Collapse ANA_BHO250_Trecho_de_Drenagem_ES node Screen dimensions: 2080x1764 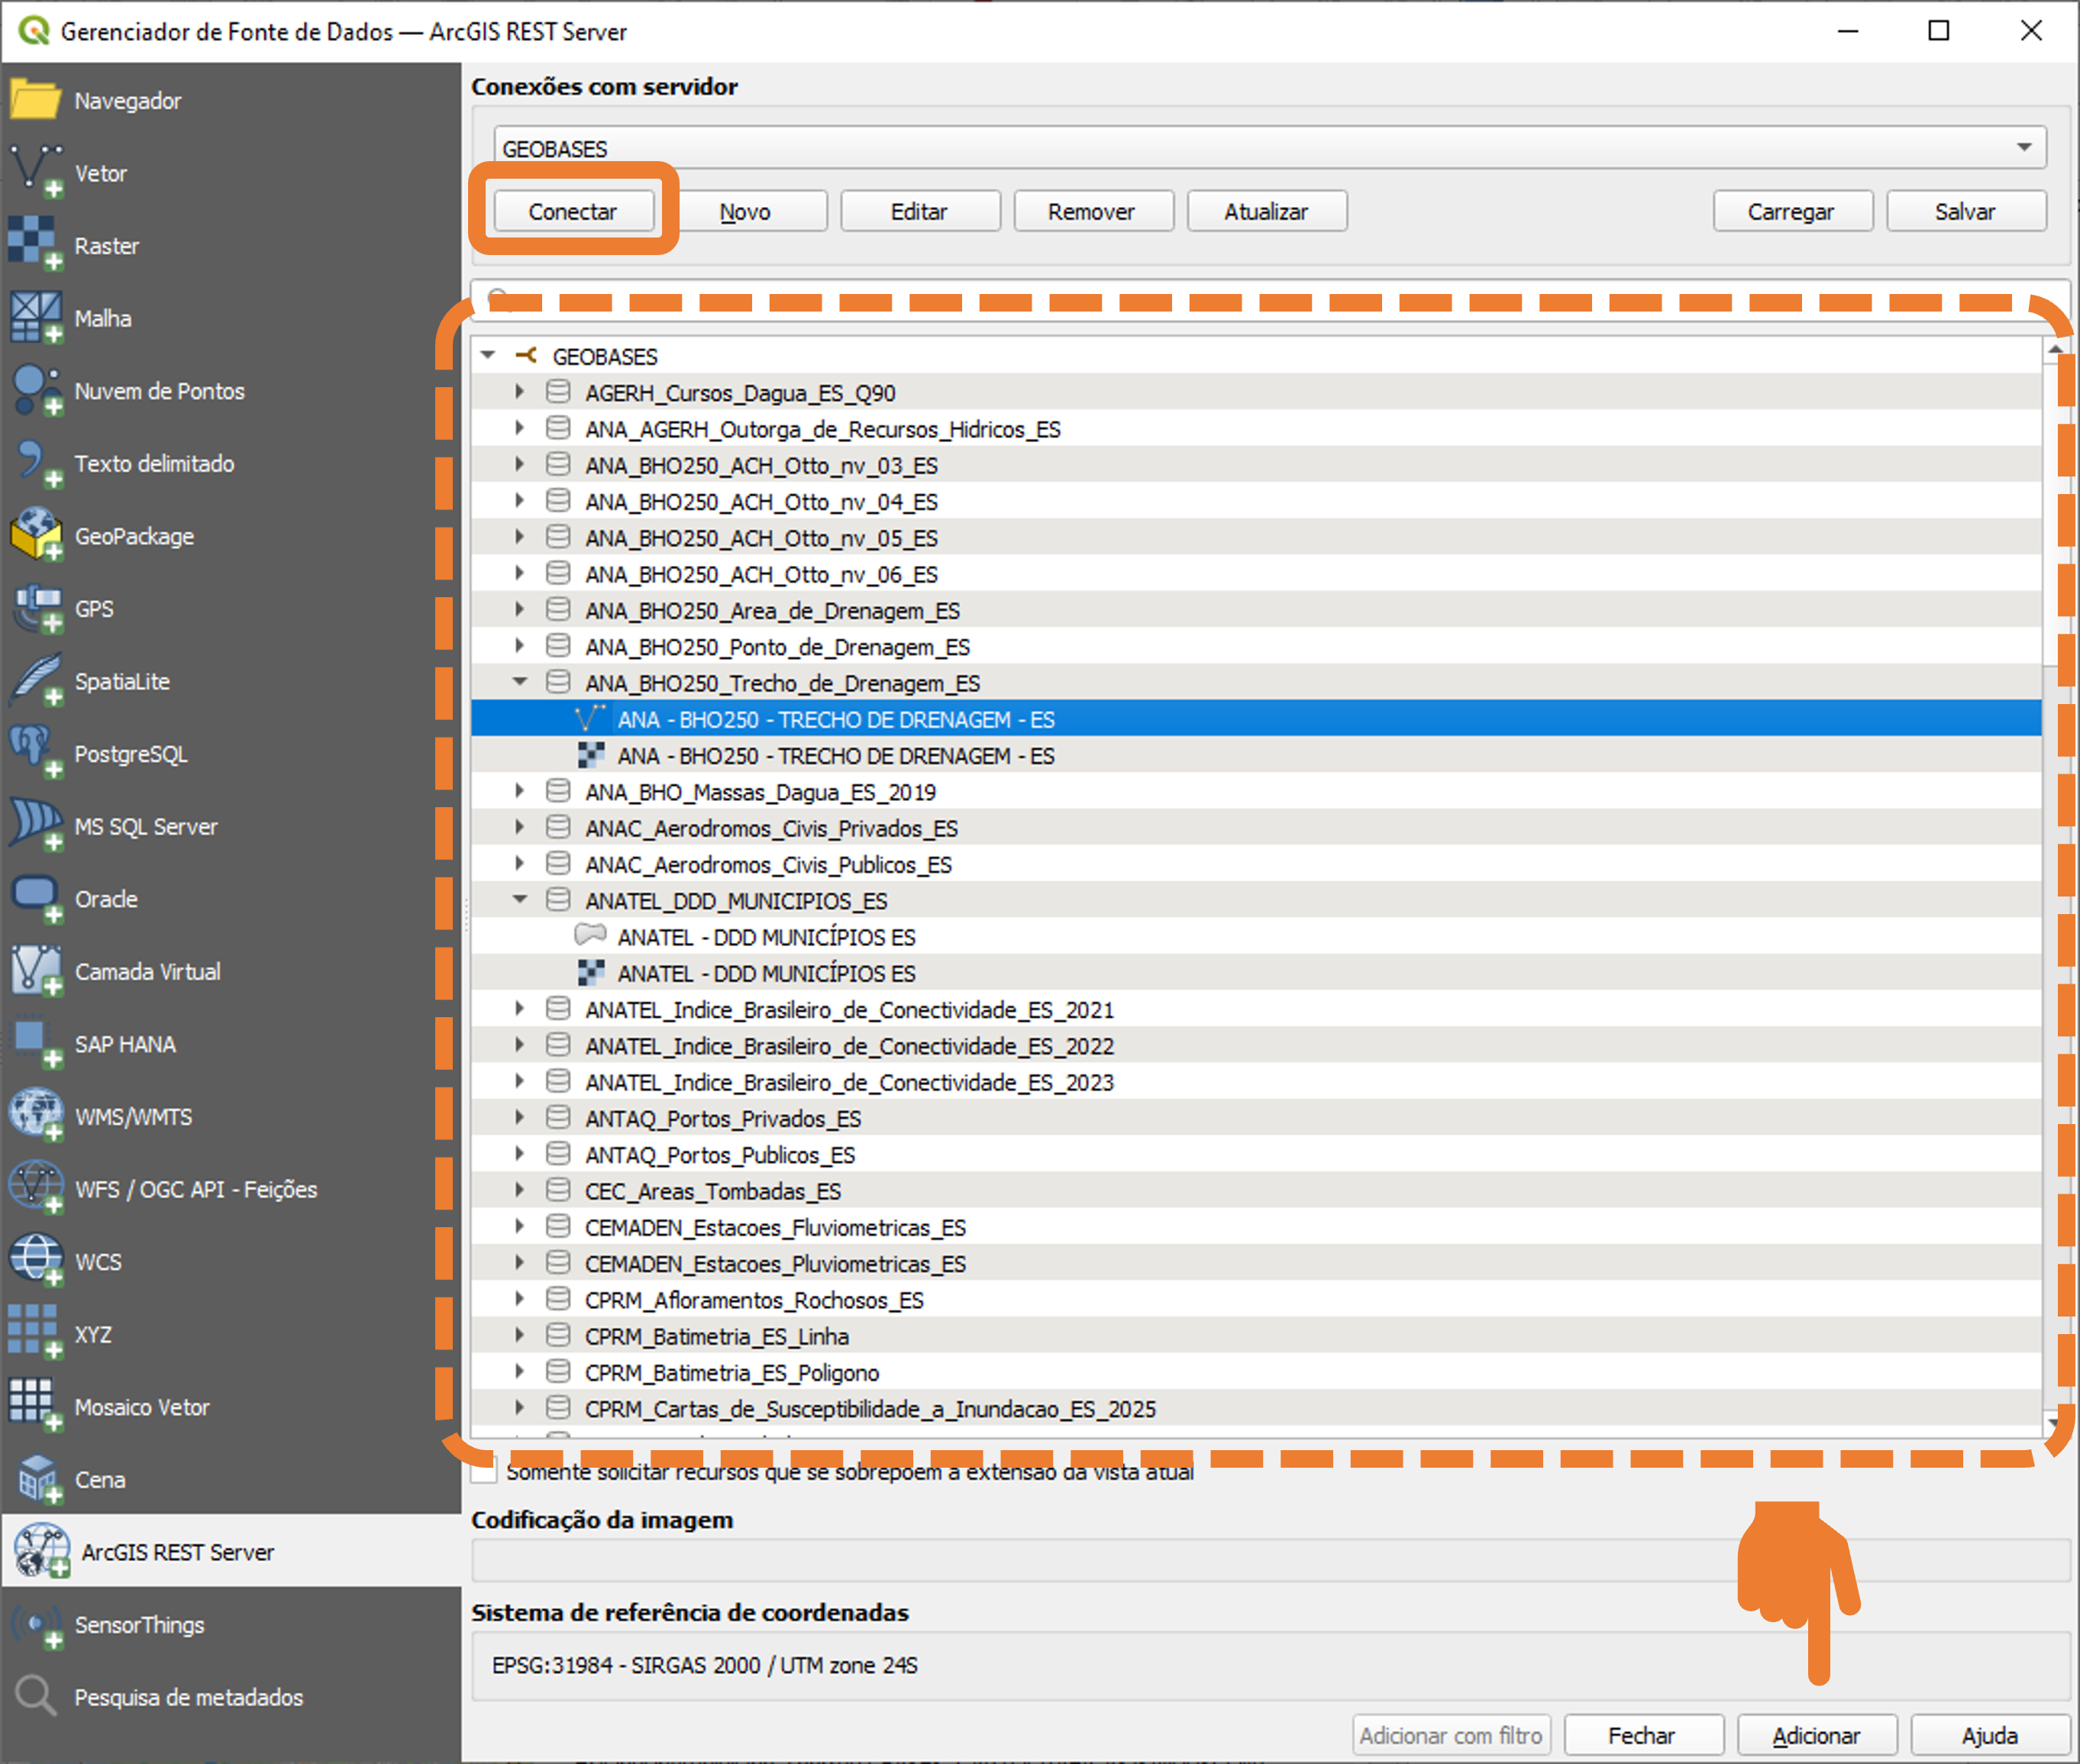pos(520,682)
